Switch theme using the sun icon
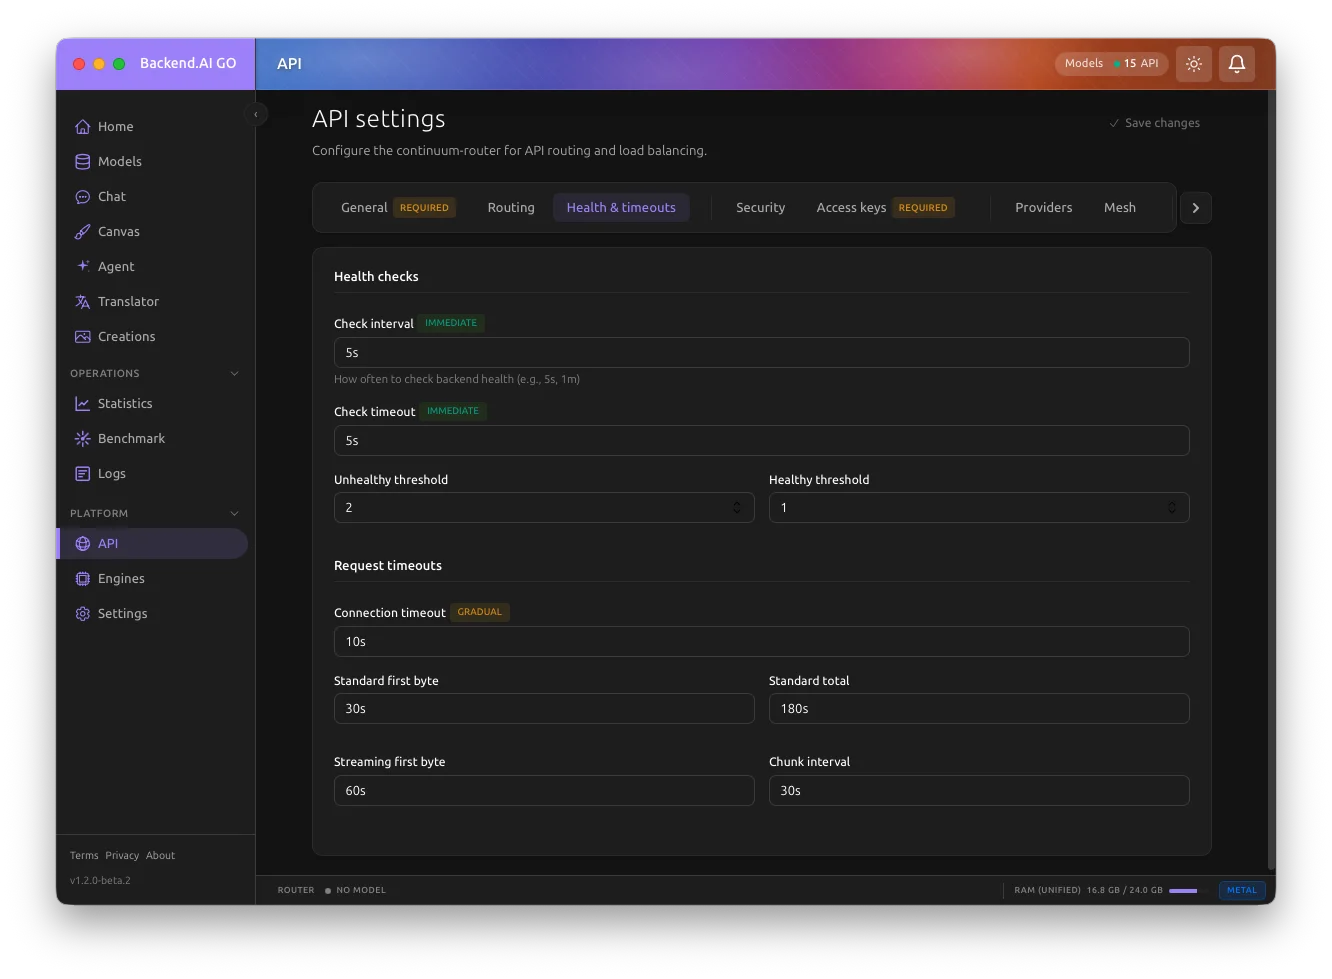This screenshot has width=1332, height=979. click(x=1193, y=63)
